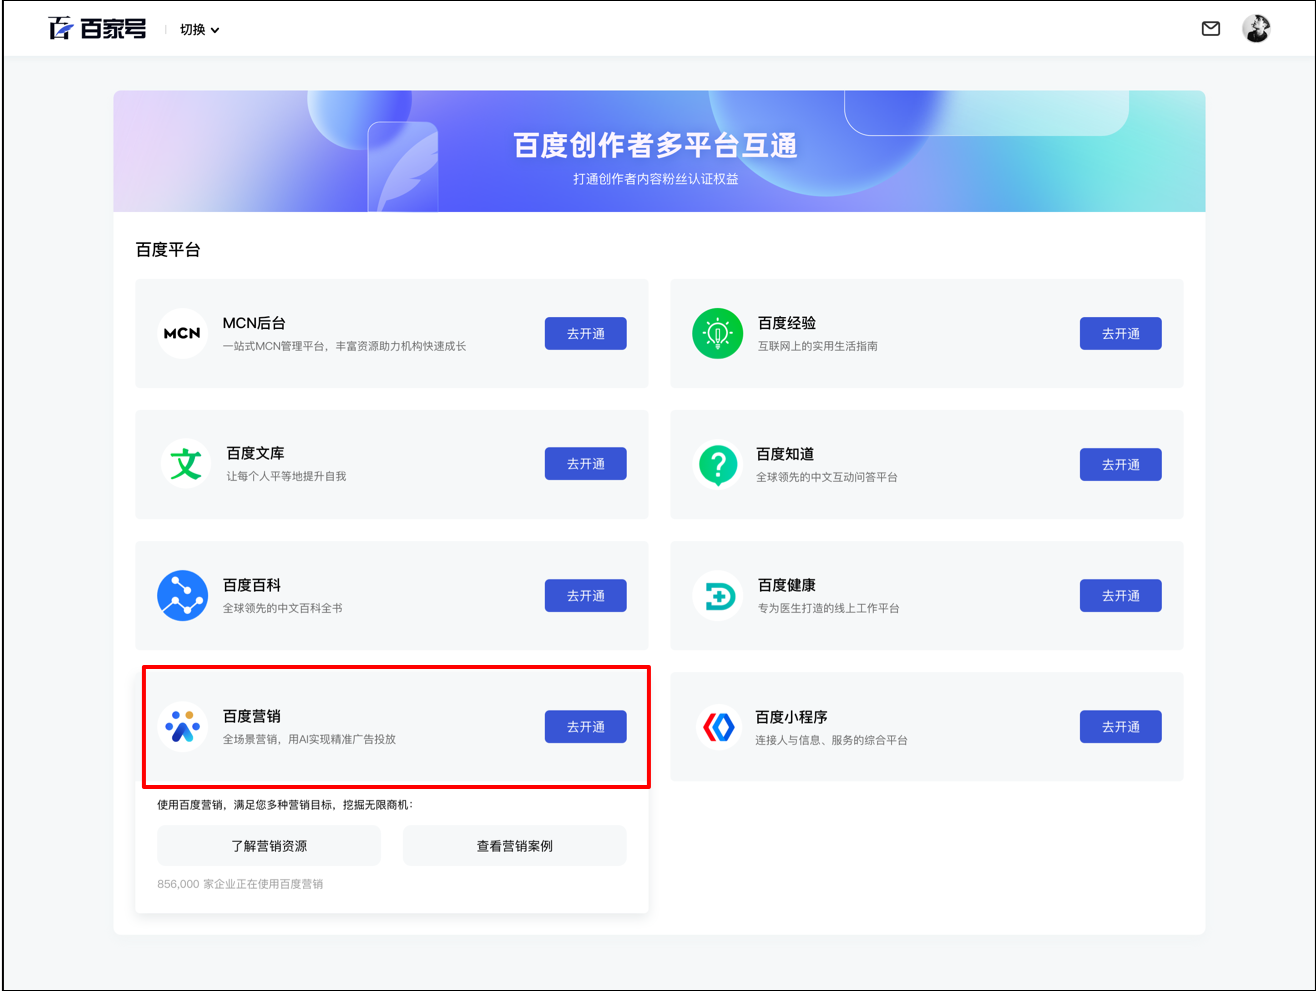Click the 了解营销资源 button
The image size is (1316, 991).
pyautogui.click(x=269, y=846)
